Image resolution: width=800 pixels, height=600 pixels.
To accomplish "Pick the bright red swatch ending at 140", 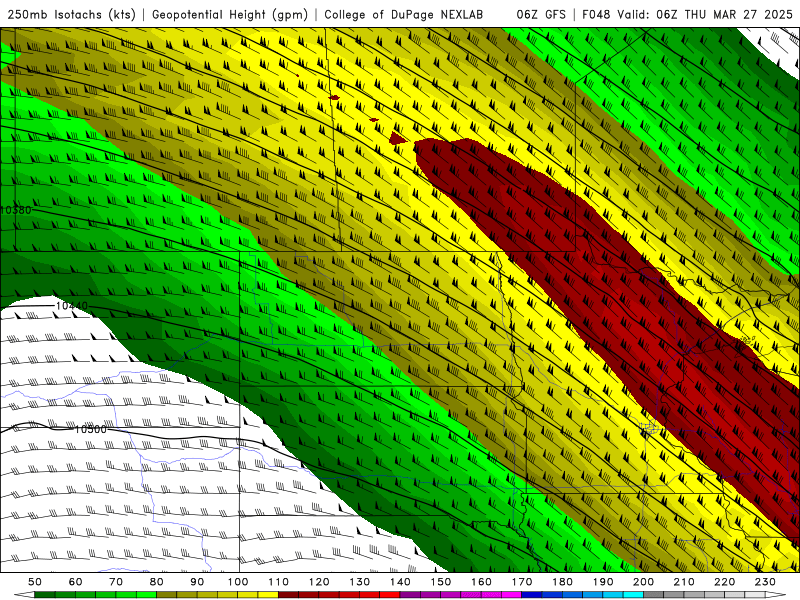I will 390,595.
